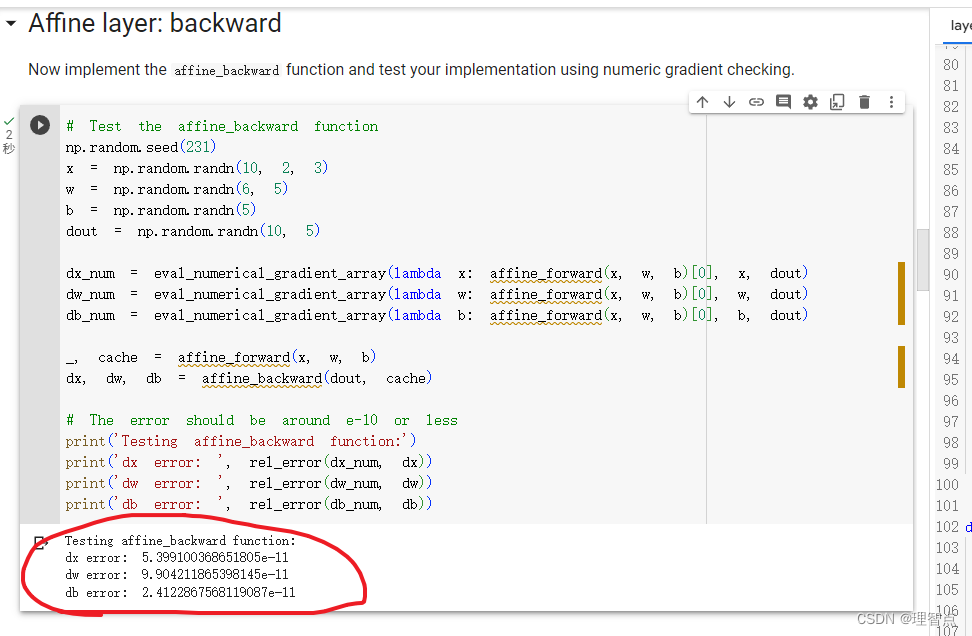Click the 'Affine layer: backward' heading
The width and height of the screenshot is (972, 636).
click(155, 24)
